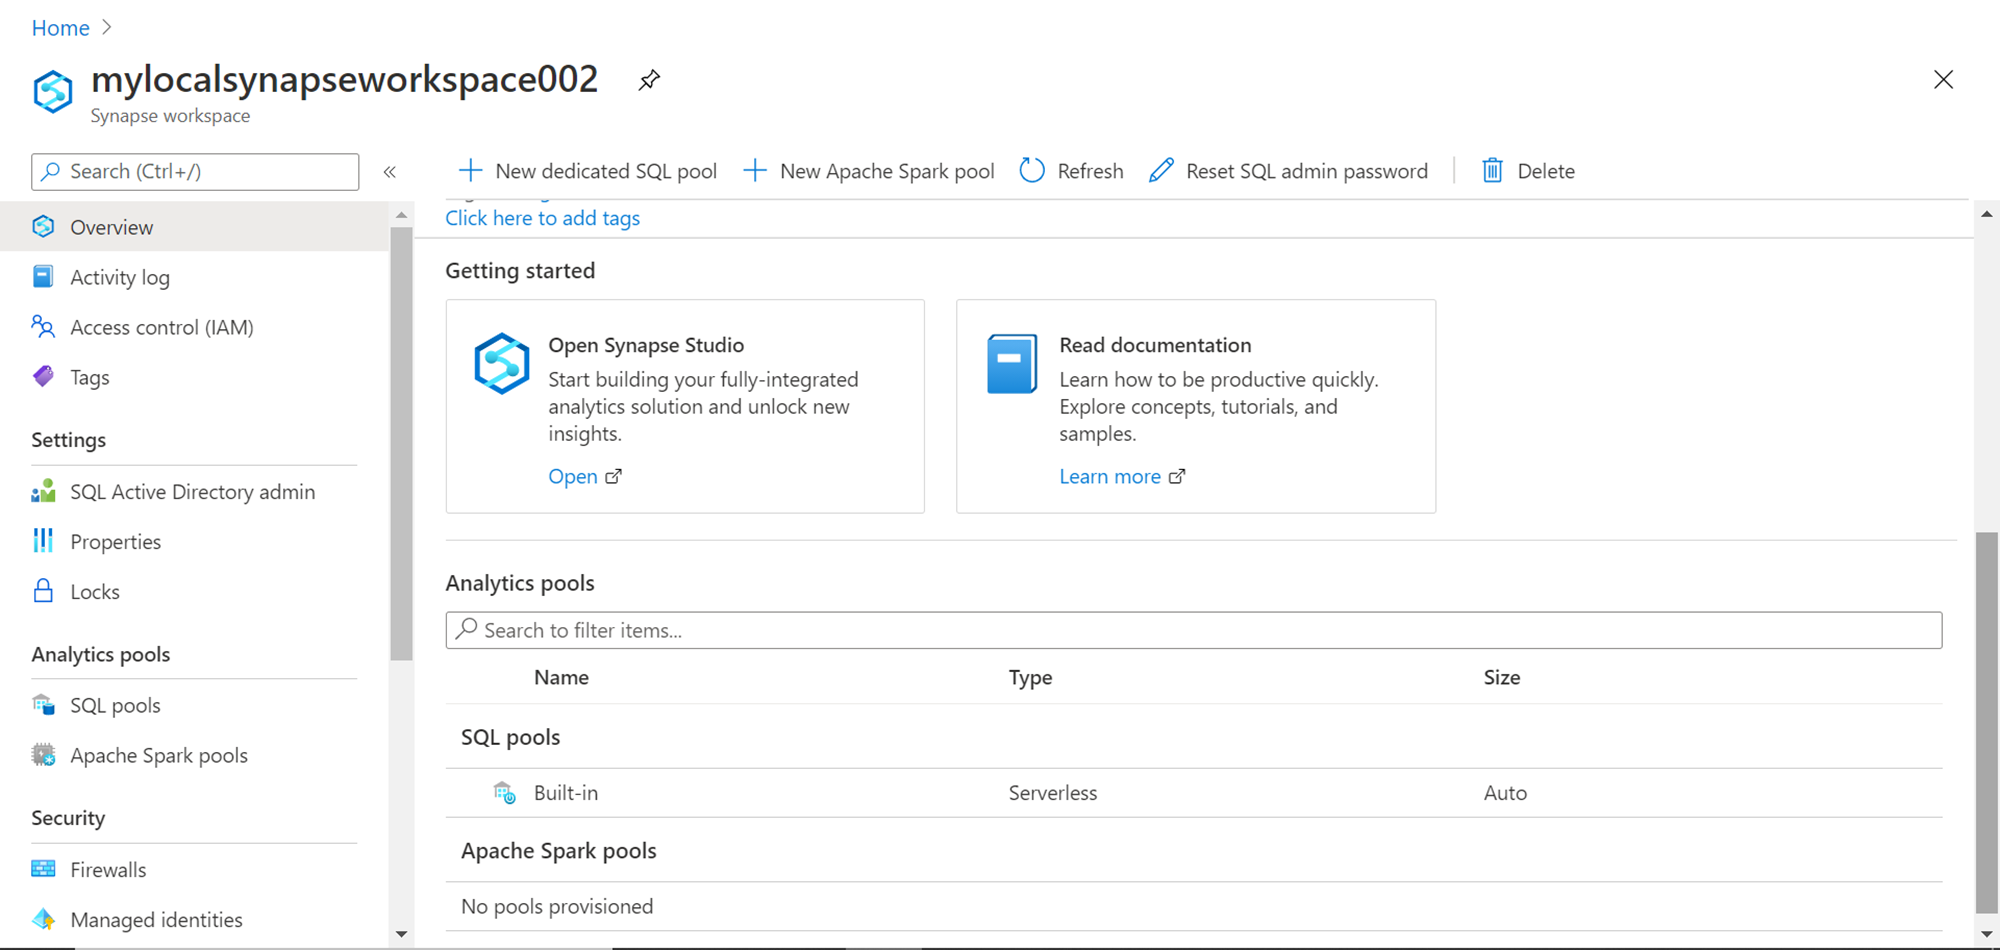Open the Activity log
The width and height of the screenshot is (2000, 950).
[x=120, y=277]
